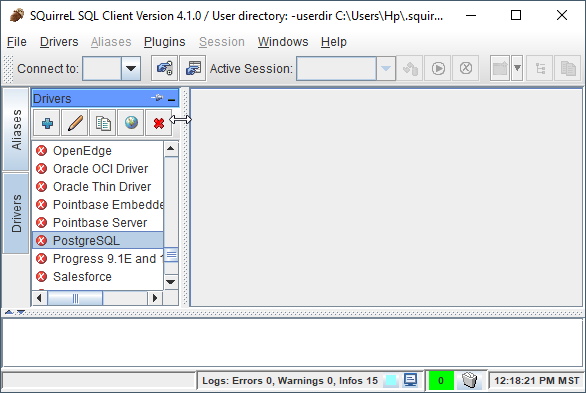Open the File menu
Viewport: 586px width, 393px height.
coord(17,42)
